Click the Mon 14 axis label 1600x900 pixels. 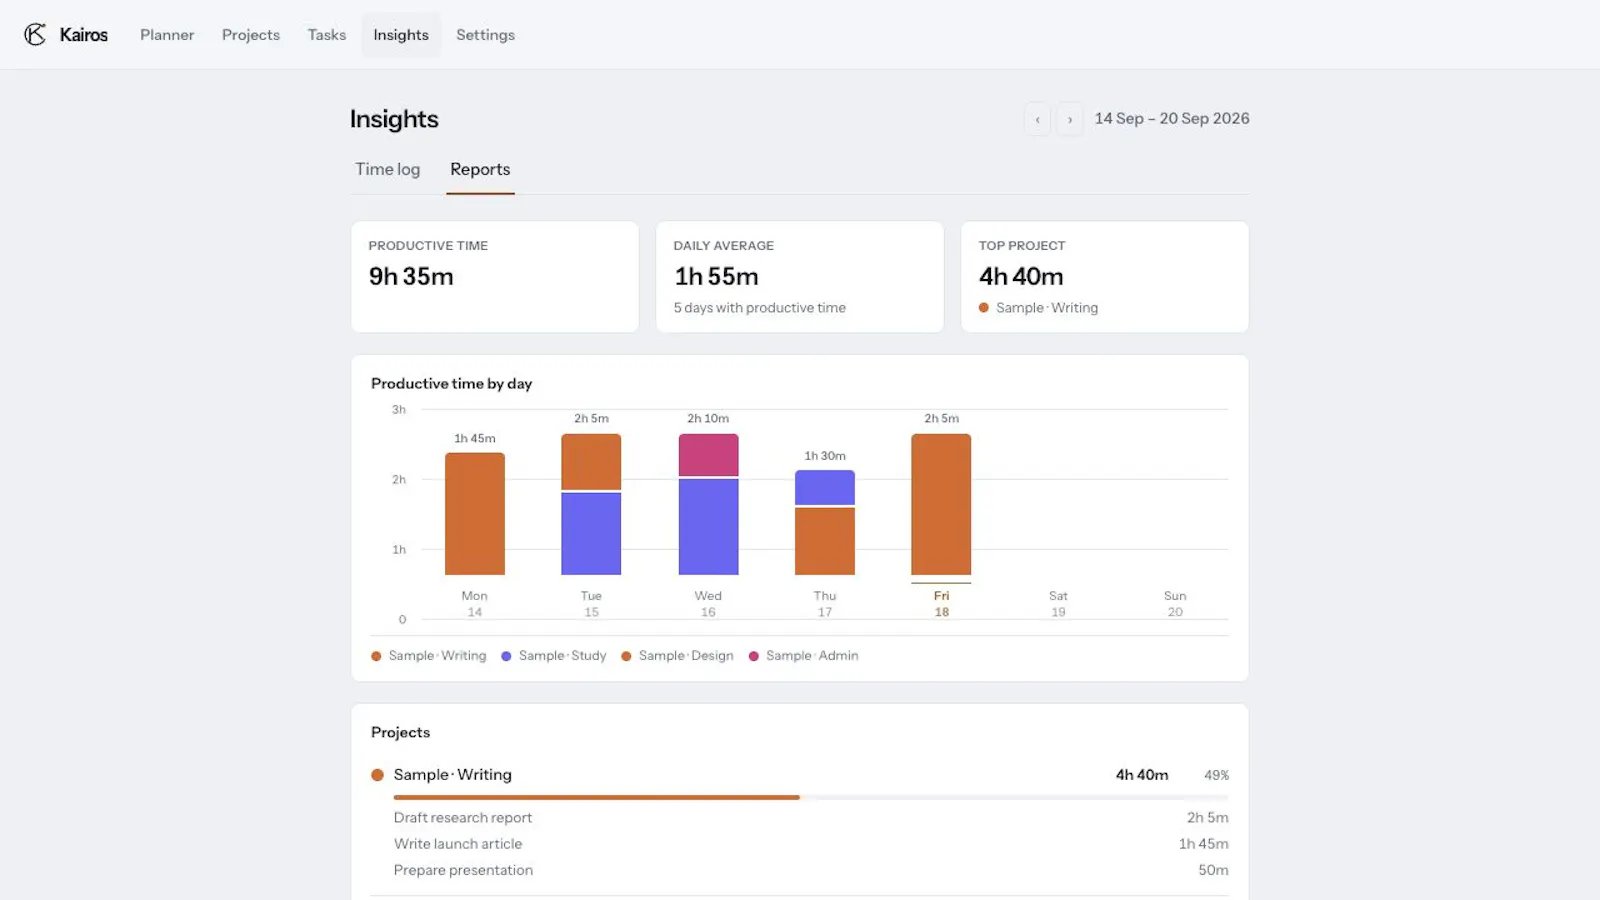pyautogui.click(x=475, y=603)
